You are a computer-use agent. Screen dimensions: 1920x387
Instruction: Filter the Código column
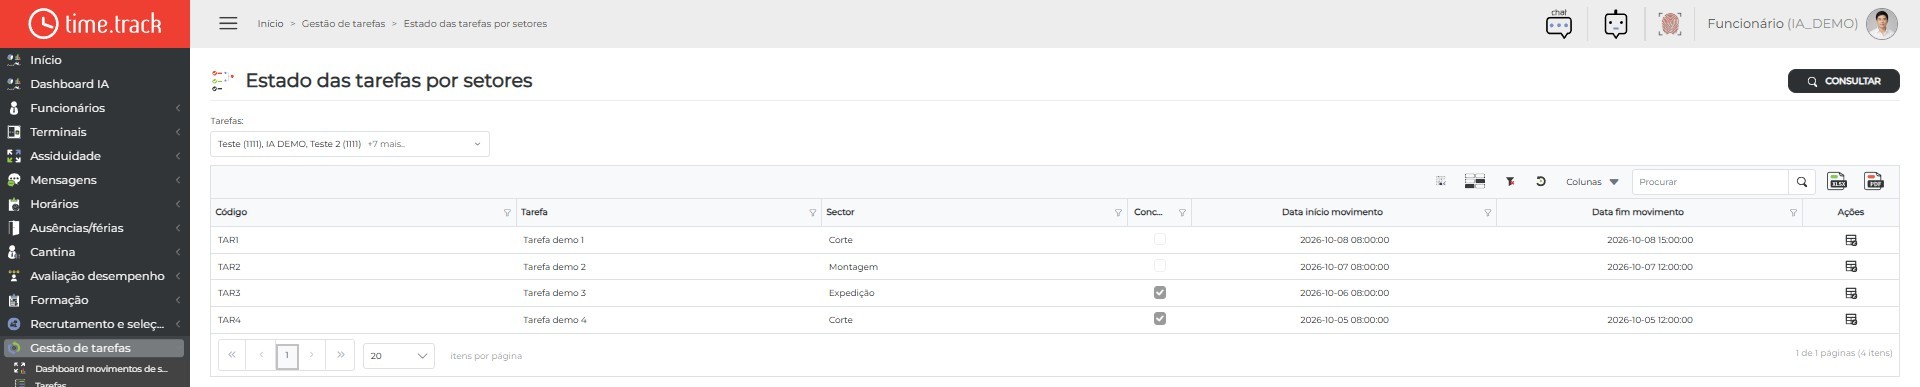(x=507, y=213)
